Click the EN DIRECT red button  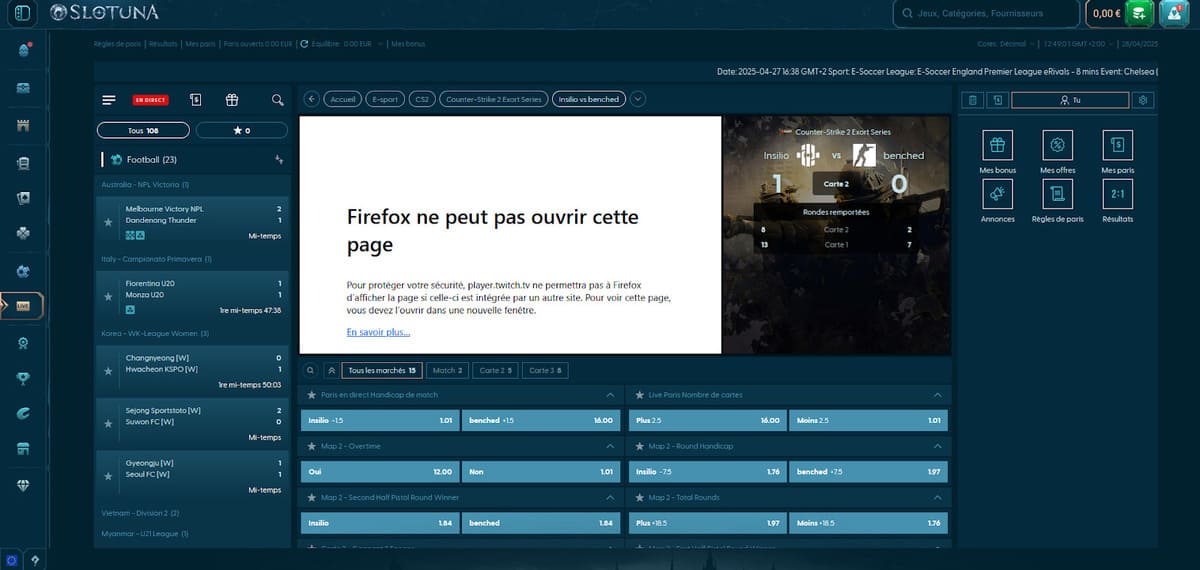[150, 100]
